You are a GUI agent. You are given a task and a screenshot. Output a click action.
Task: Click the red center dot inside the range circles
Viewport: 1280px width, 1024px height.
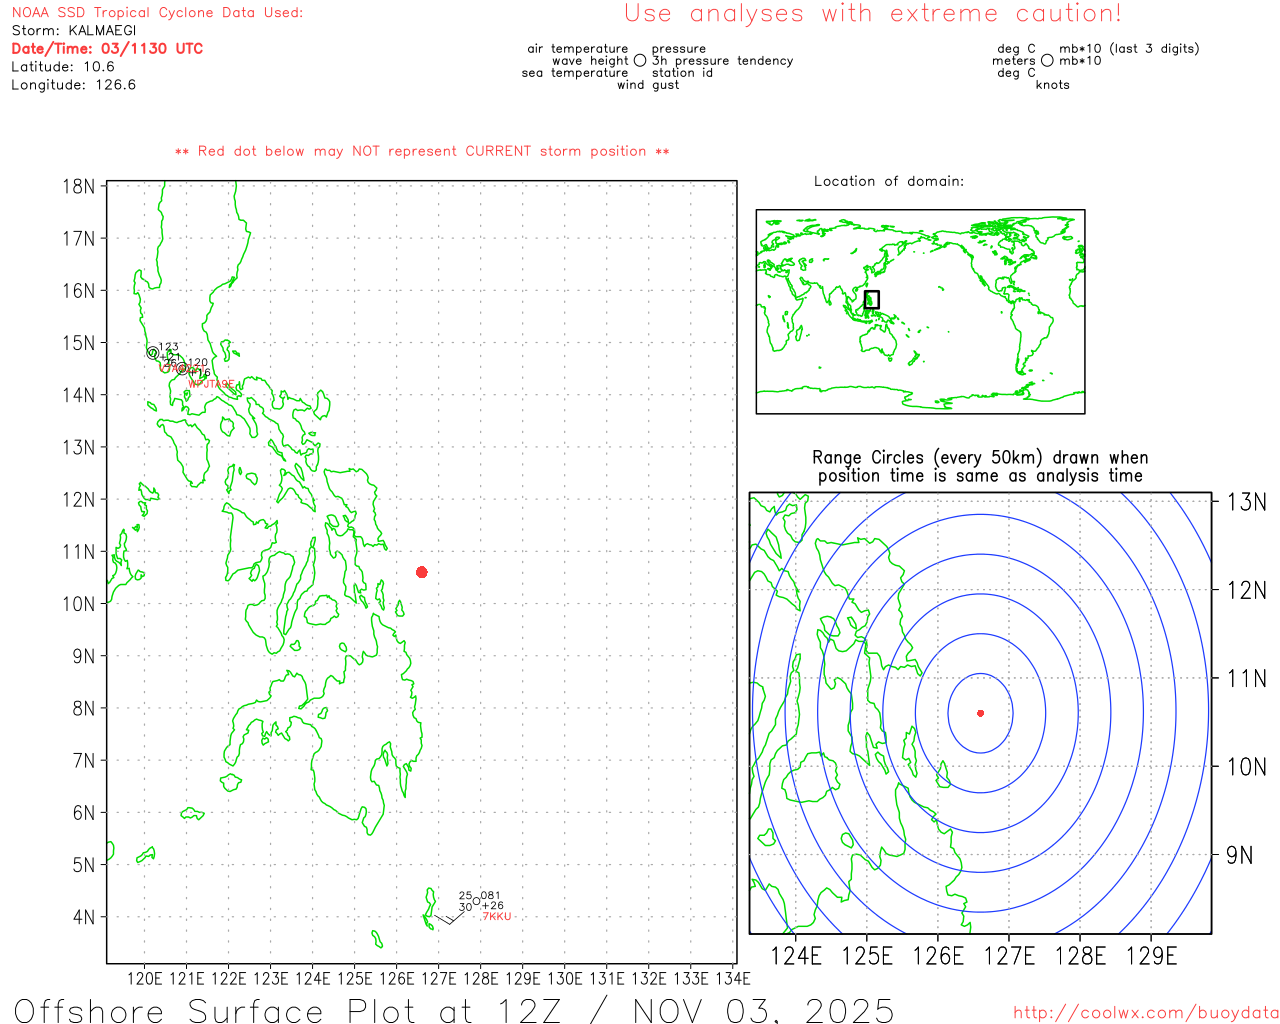(980, 713)
